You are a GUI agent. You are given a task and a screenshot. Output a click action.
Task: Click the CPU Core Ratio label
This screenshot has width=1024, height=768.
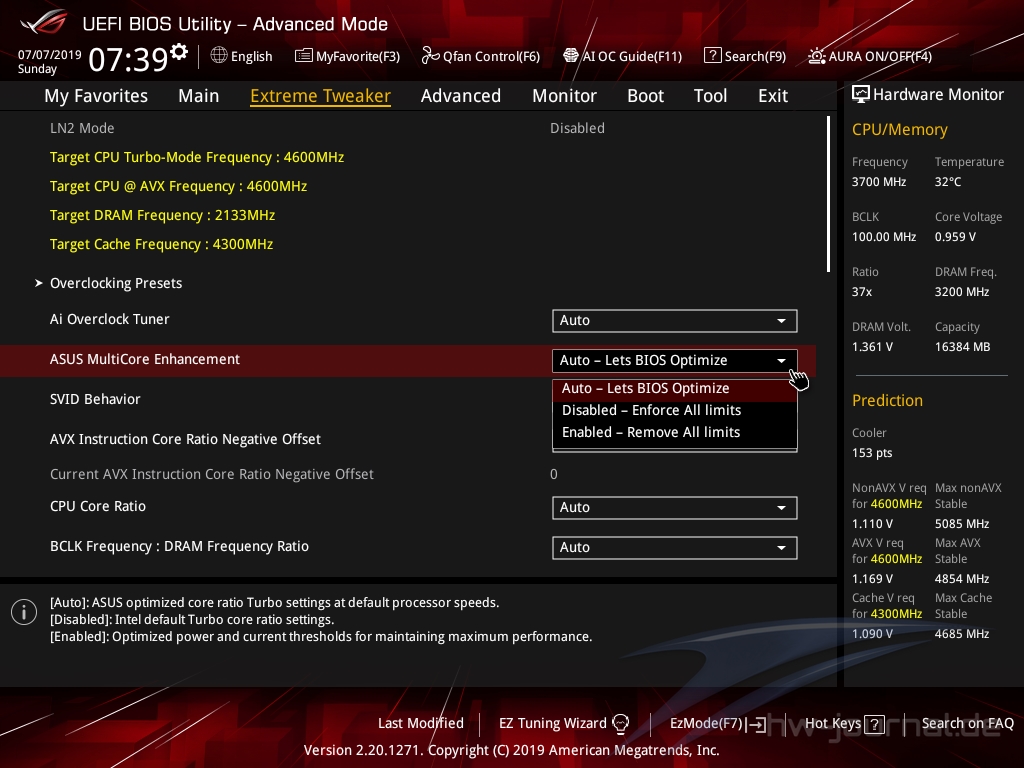98,506
